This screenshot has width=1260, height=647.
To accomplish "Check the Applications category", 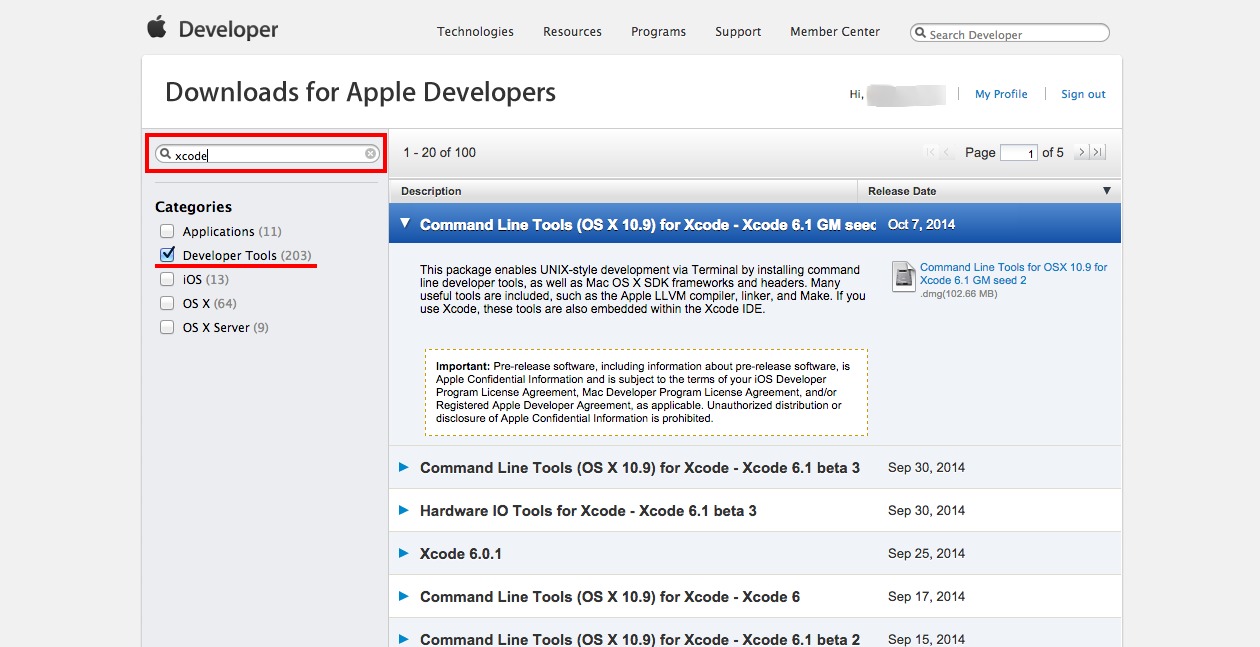I will pos(167,231).
